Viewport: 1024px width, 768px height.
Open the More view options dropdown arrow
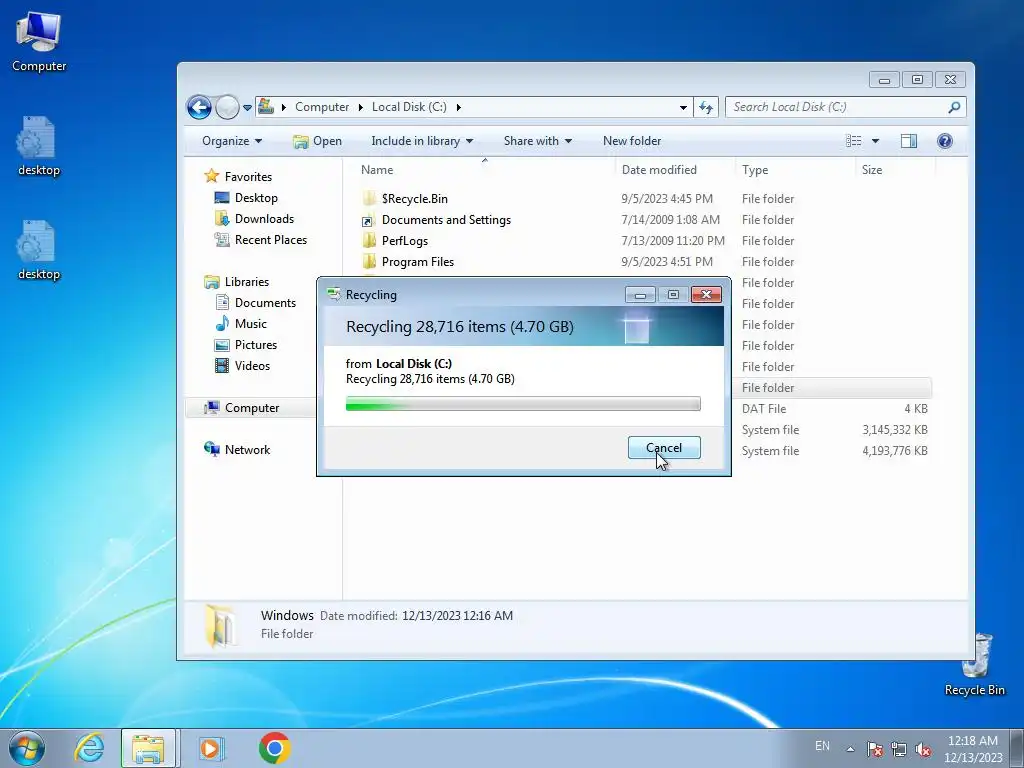point(875,141)
